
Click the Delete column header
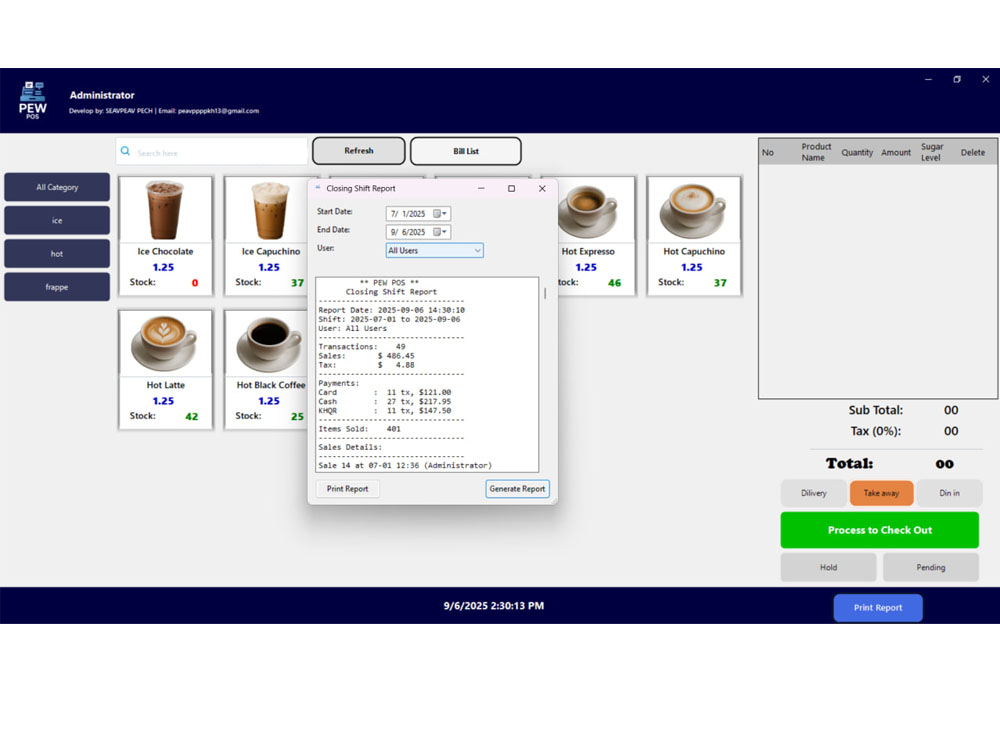973,152
